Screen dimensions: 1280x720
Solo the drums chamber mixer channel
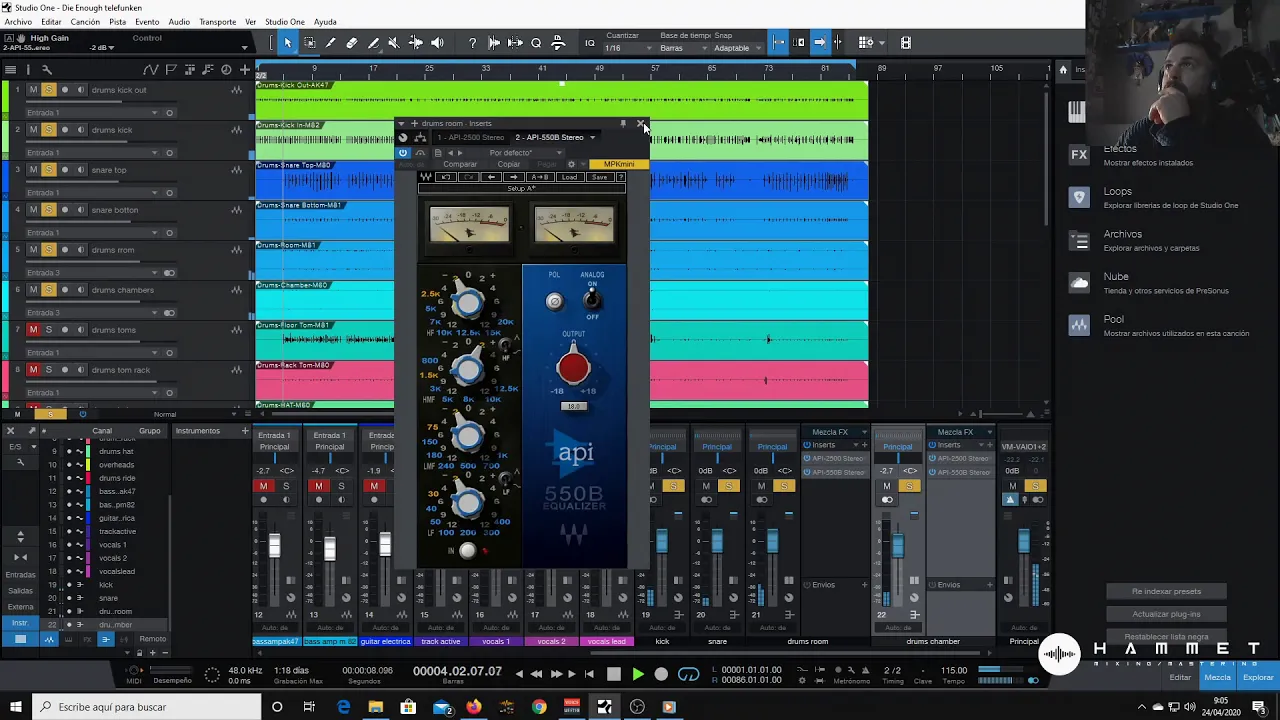coord(909,486)
